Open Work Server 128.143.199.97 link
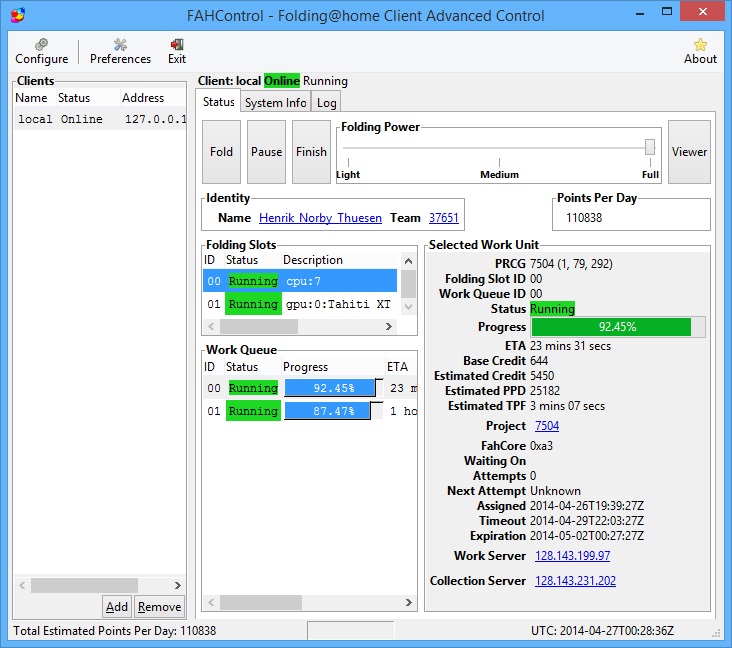732x648 pixels. click(x=572, y=556)
